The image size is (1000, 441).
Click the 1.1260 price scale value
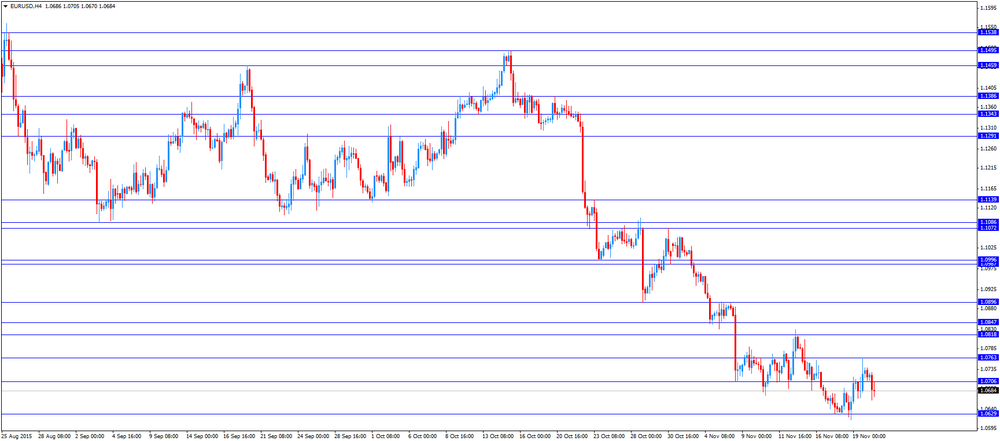click(x=988, y=149)
